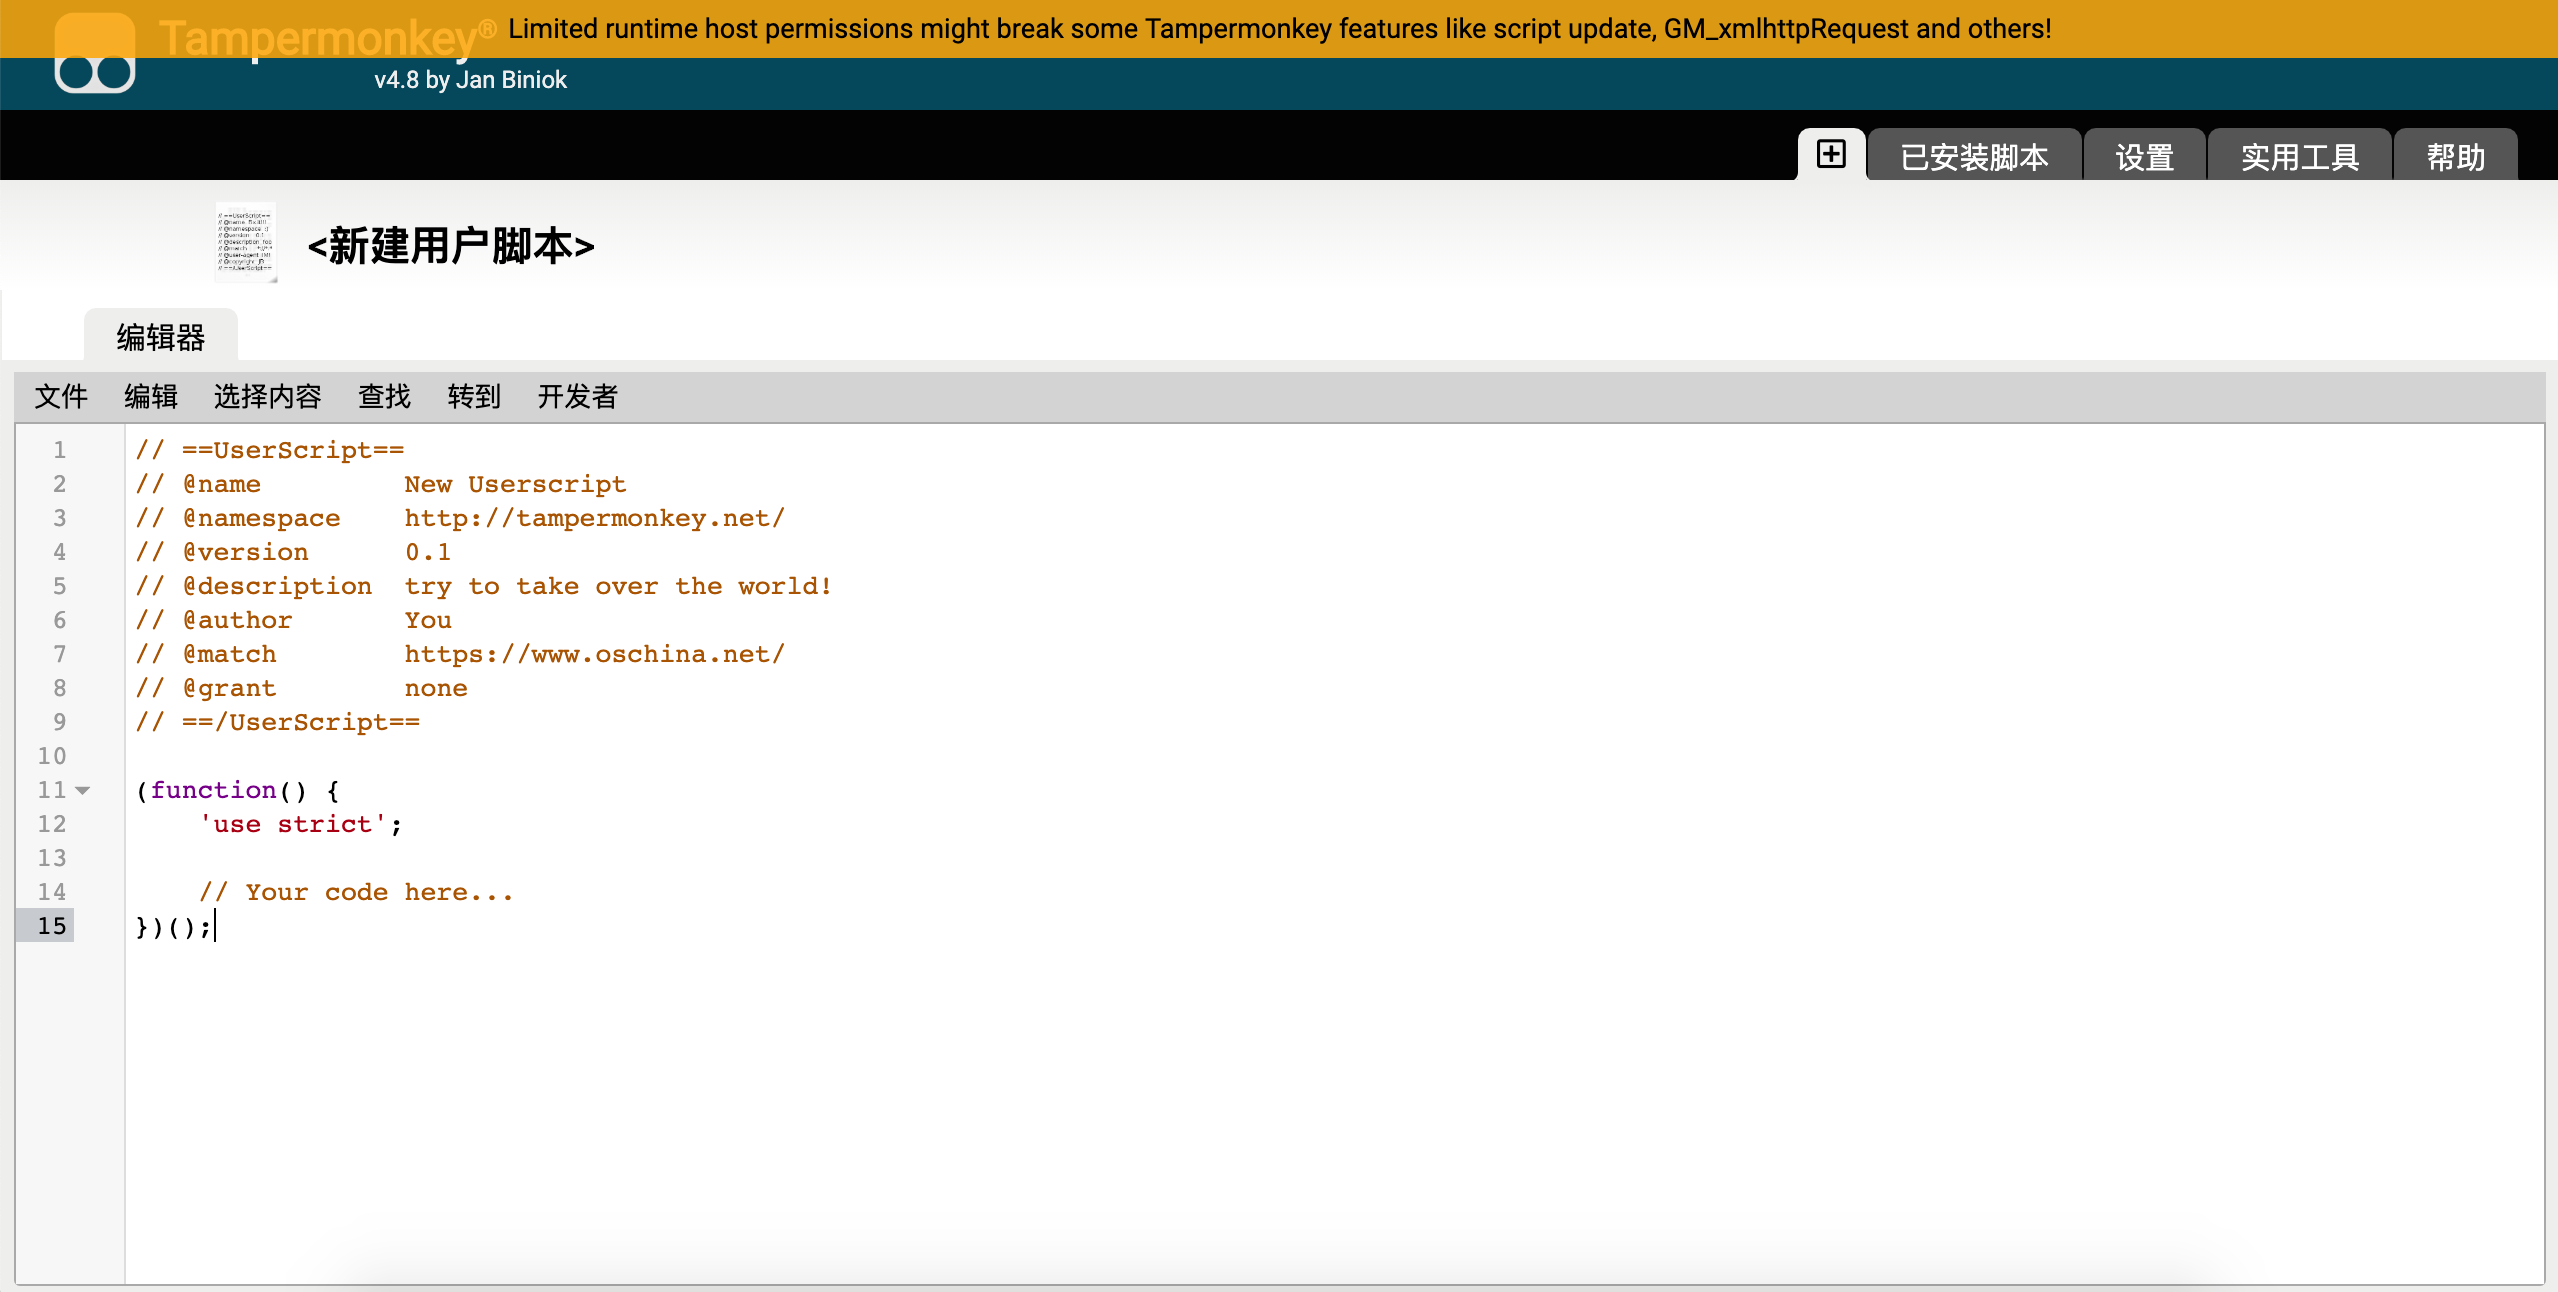
Task: Click the '@description' metadata key
Action: pos(277,586)
